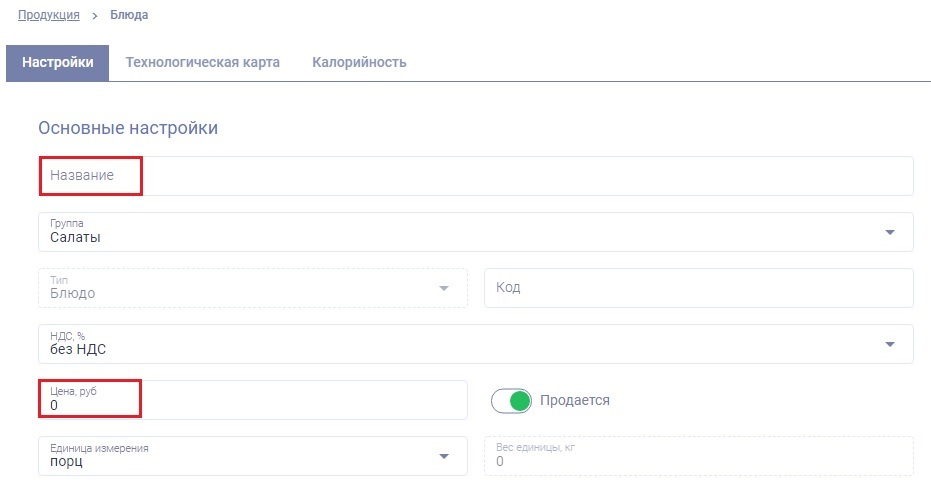Click the breadcrumb chevron separator after Продукция
Viewport: 931px width, 490px height.
(94, 16)
